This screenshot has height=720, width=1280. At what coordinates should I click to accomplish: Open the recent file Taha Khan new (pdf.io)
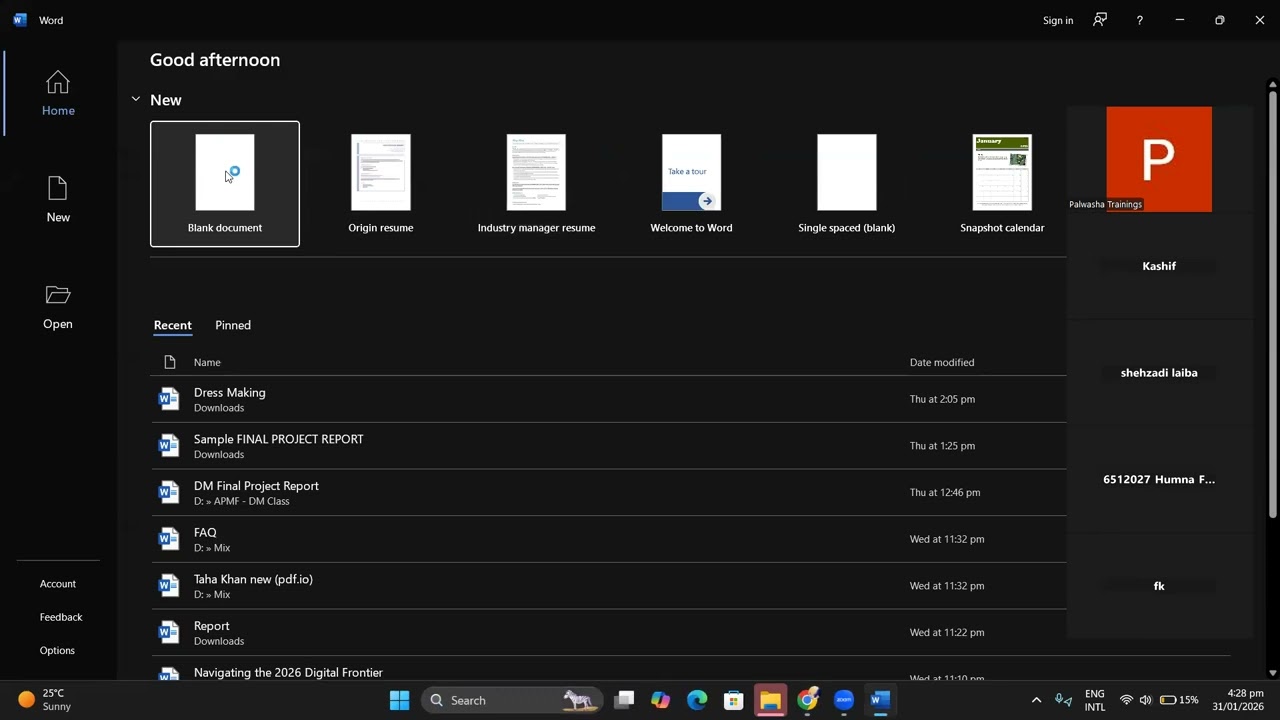coord(608,586)
